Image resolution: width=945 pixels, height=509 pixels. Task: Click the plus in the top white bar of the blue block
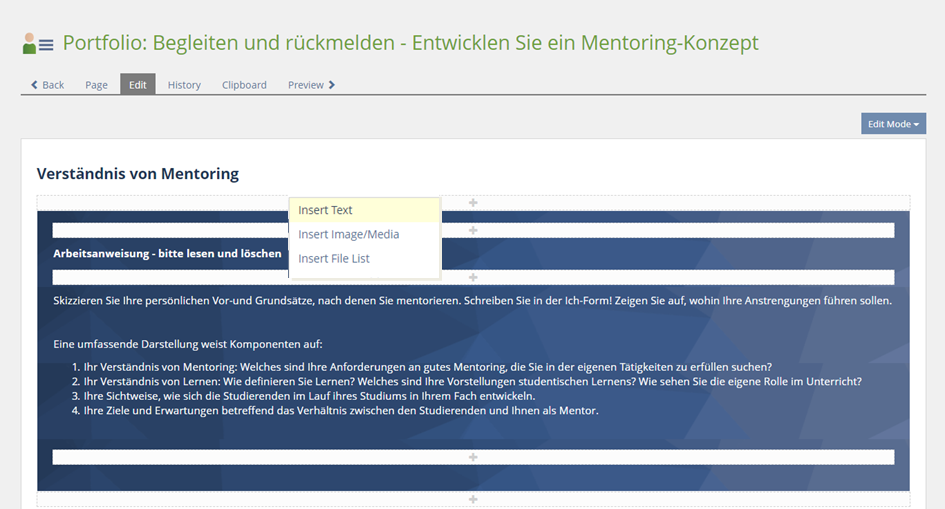pyautogui.click(x=473, y=230)
